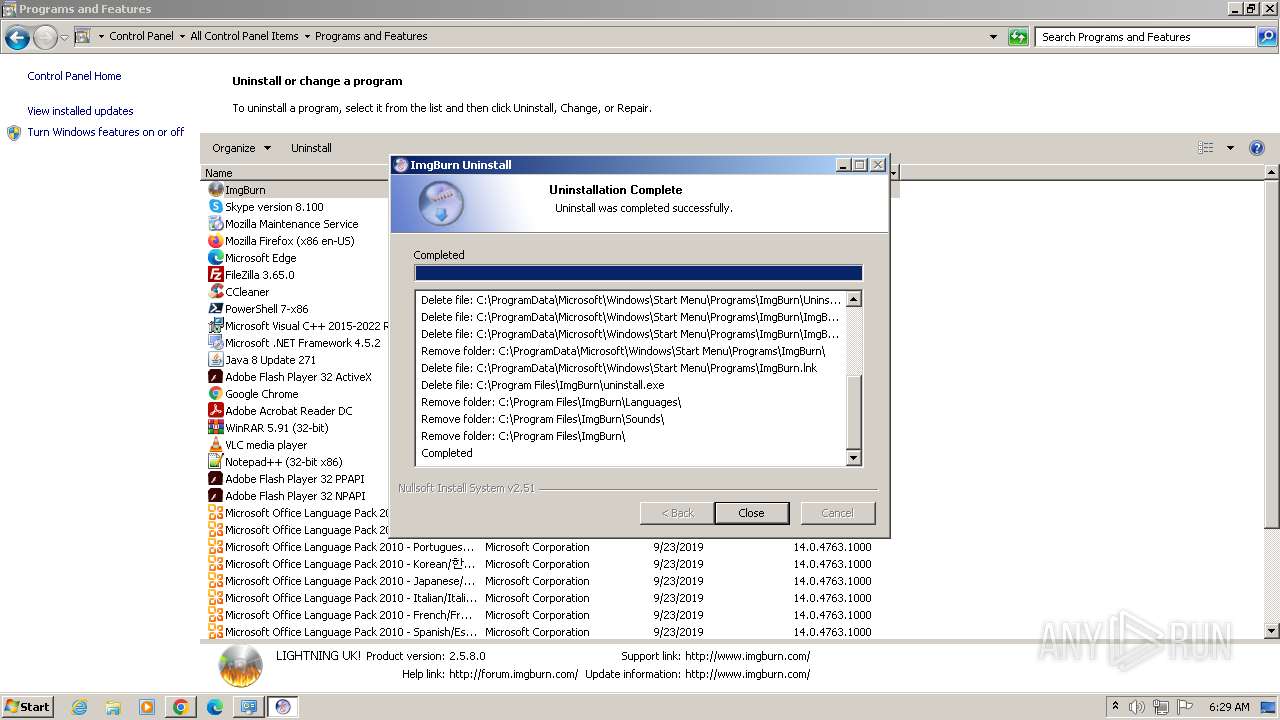Select the CCleaner icon in list
The image size is (1280, 720).
(215, 292)
